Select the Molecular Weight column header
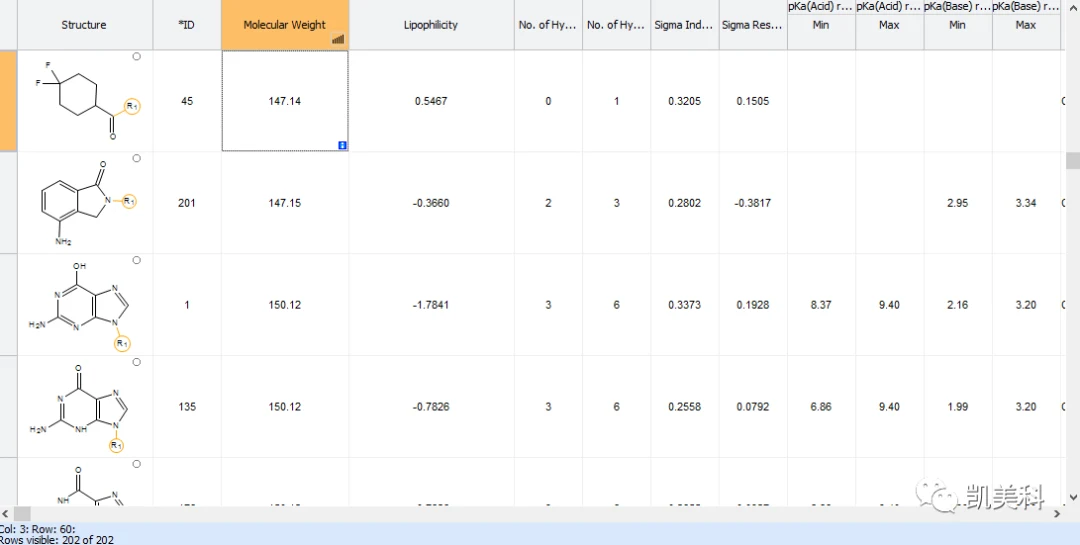Viewport: 1080px width, 545px height. click(285, 25)
